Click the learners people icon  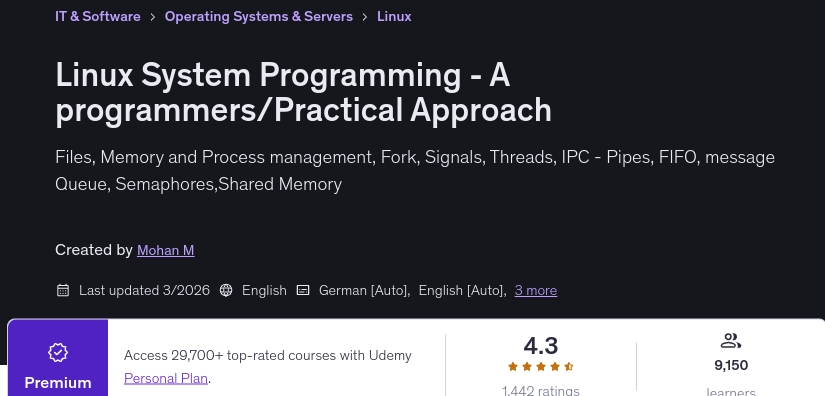pyautogui.click(x=730, y=341)
